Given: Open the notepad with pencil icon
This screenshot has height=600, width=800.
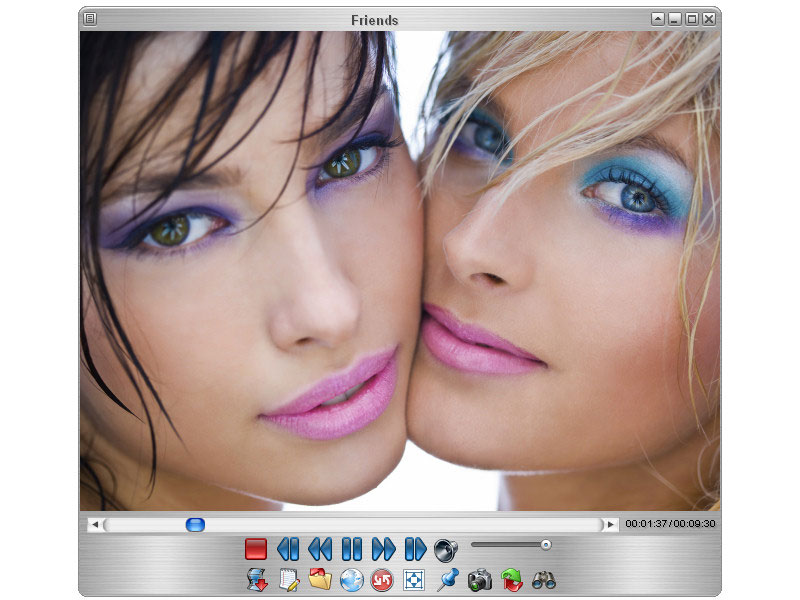Looking at the screenshot, I should pos(289,580).
